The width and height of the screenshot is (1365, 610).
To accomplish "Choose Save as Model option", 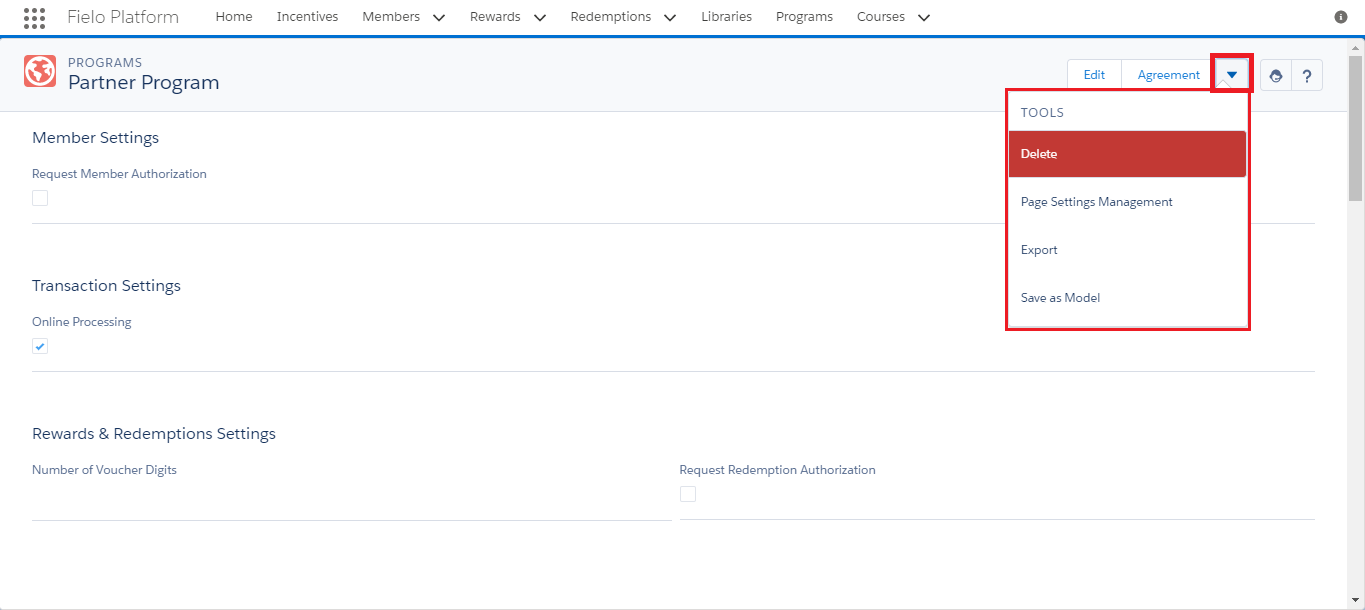I will coord(1127,298).
